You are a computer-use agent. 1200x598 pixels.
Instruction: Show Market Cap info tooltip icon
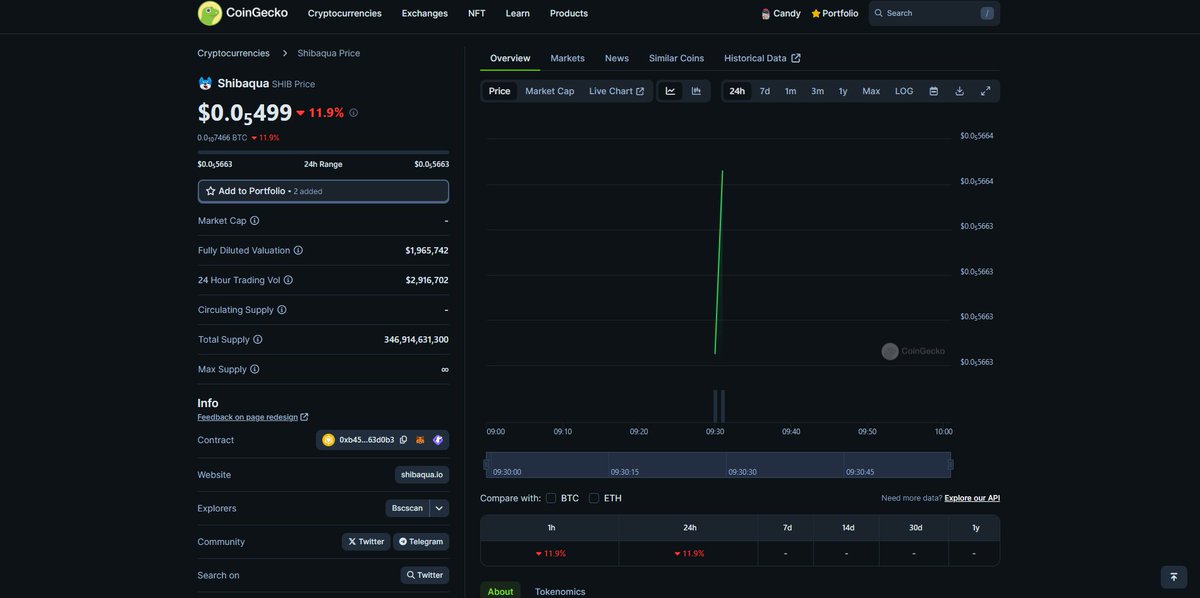pos(255,220)
